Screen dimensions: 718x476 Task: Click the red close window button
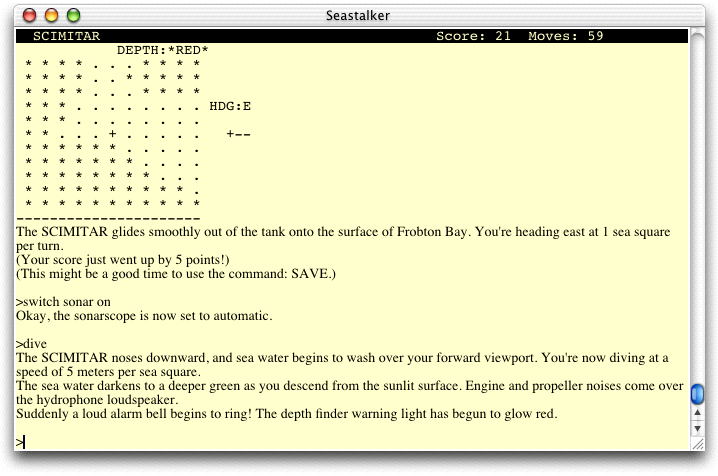point(31,16)
